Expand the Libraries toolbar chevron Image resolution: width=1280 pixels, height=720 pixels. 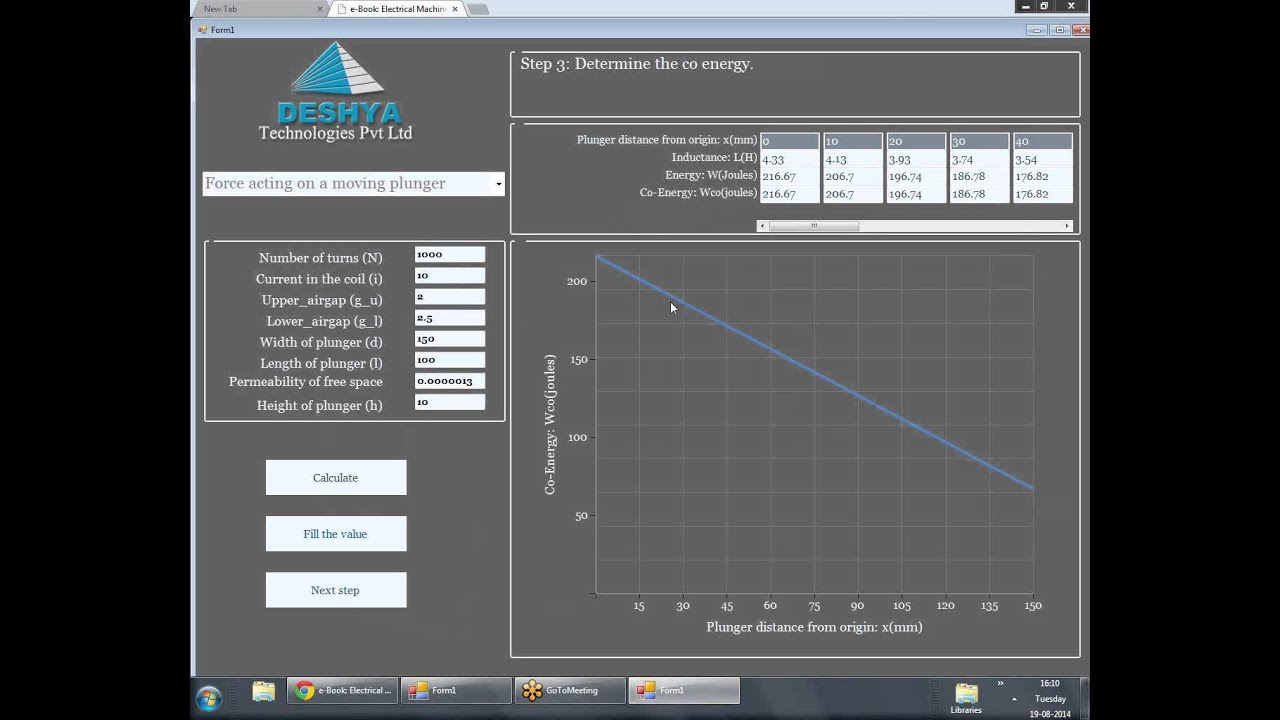tap(1000, 684)
